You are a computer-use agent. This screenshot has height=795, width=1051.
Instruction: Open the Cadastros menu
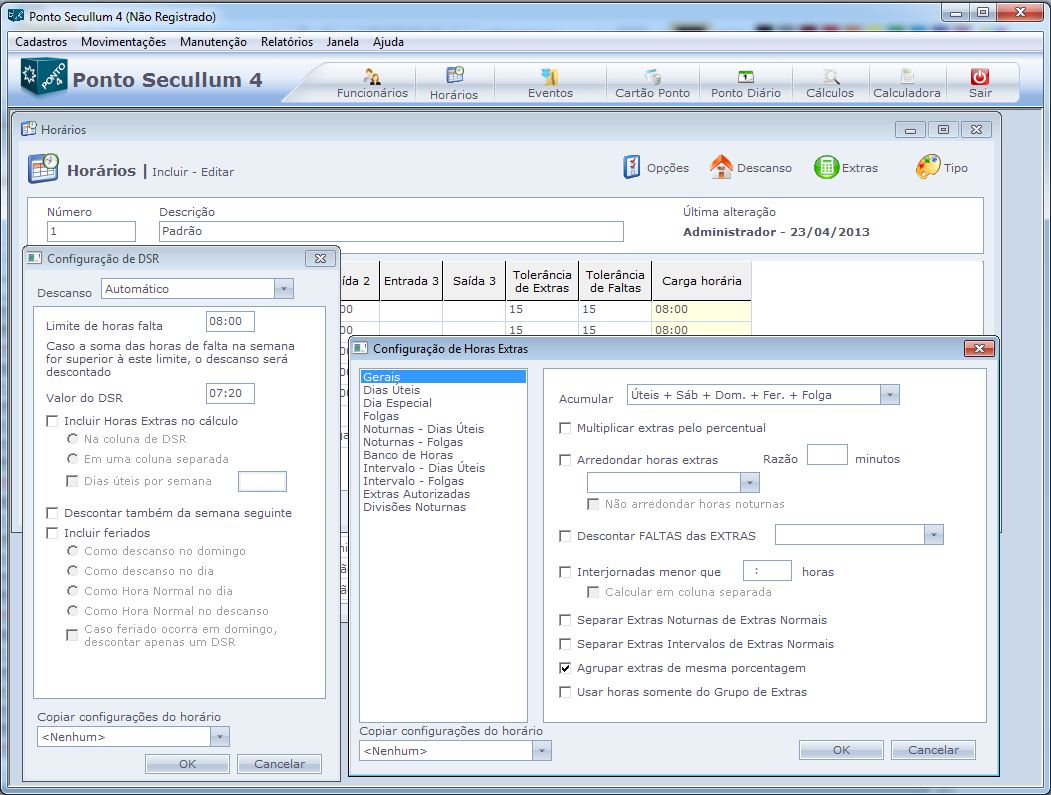pyautogui.click(x=41, y=42)
